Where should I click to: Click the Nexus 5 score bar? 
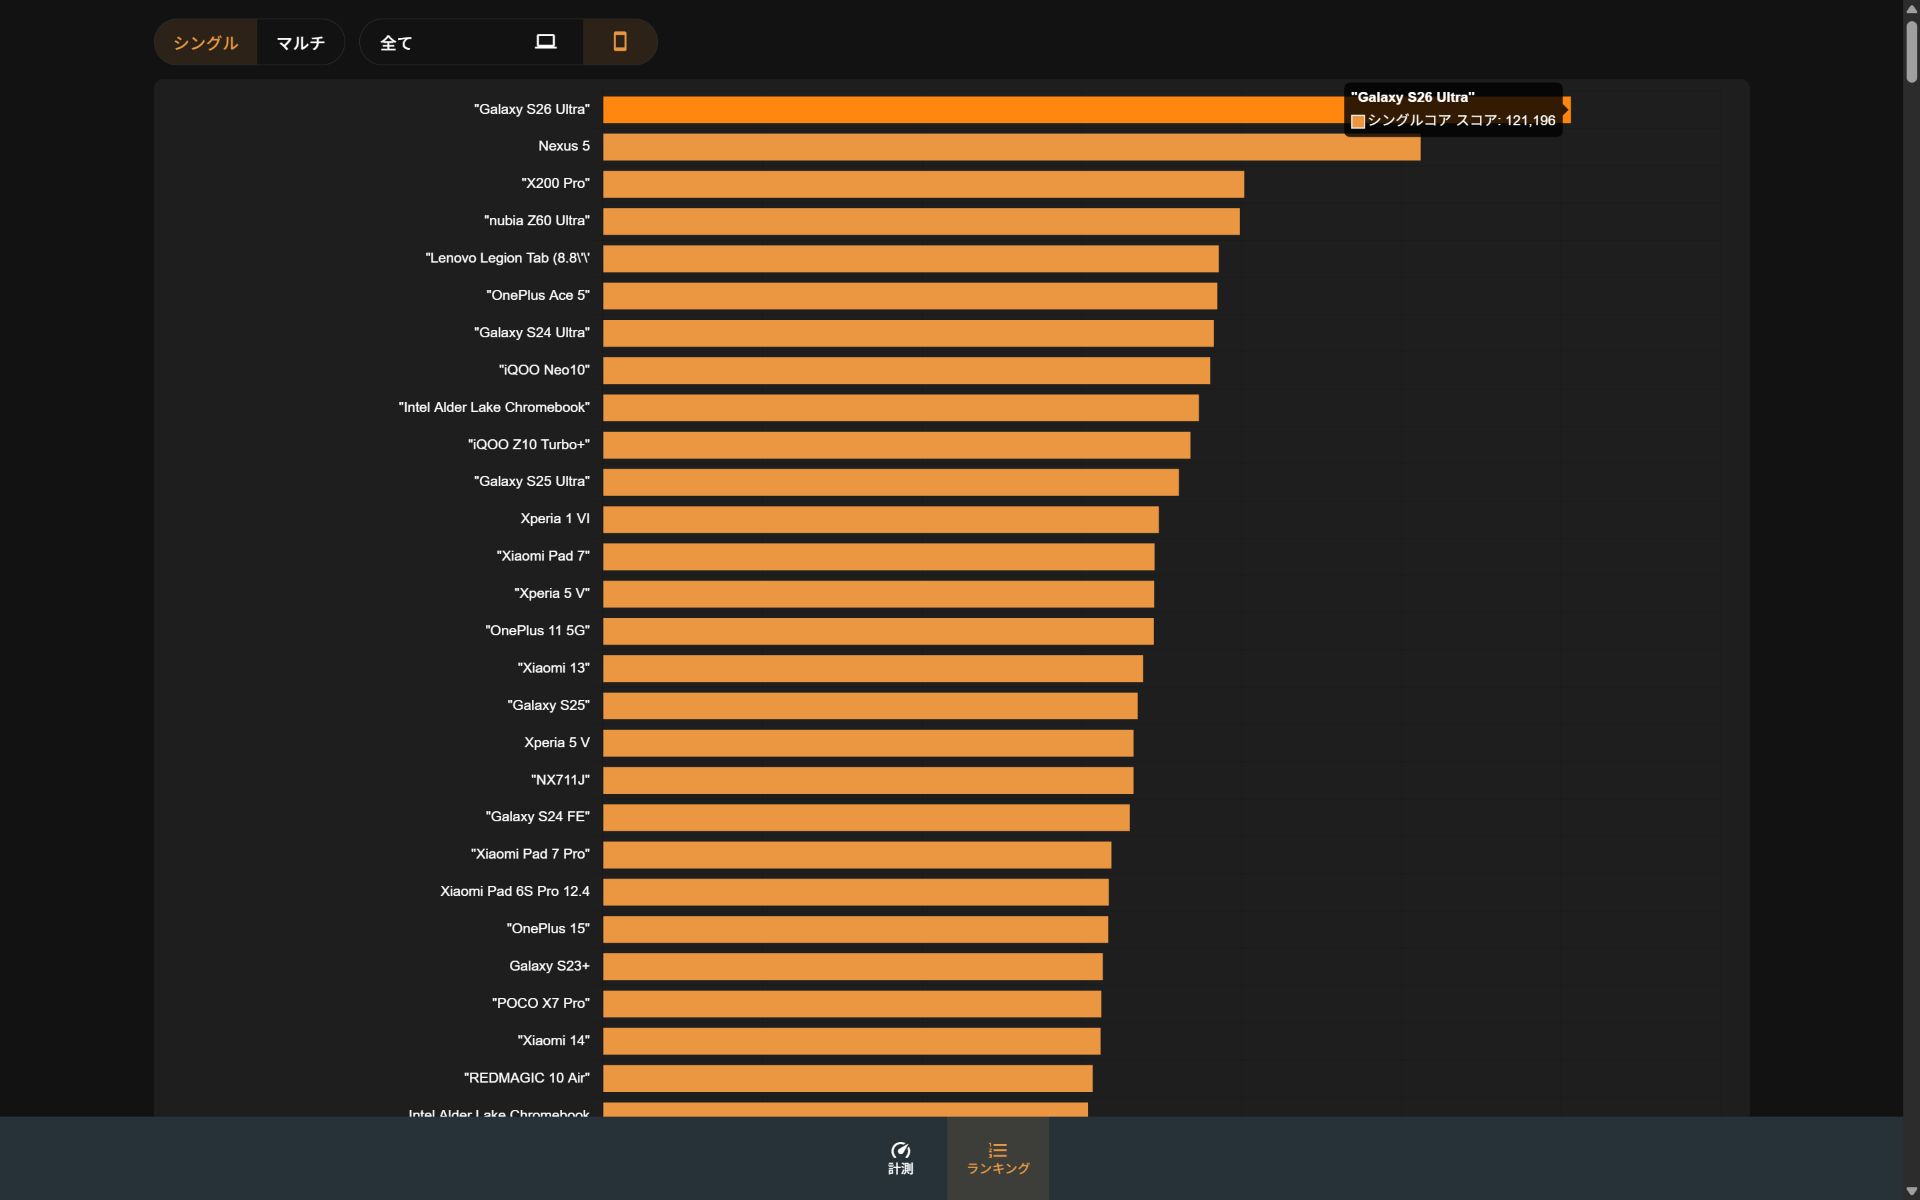(1011, 147)
